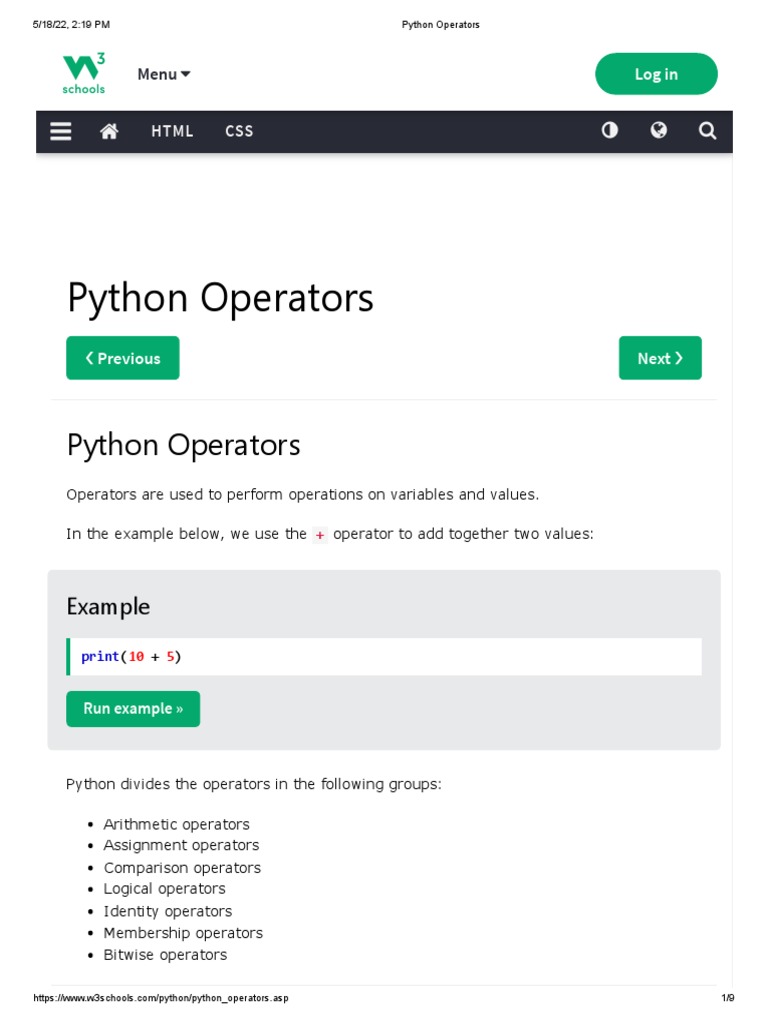
Task: Click the Comparison operators list item
Action: click(182, 868)
